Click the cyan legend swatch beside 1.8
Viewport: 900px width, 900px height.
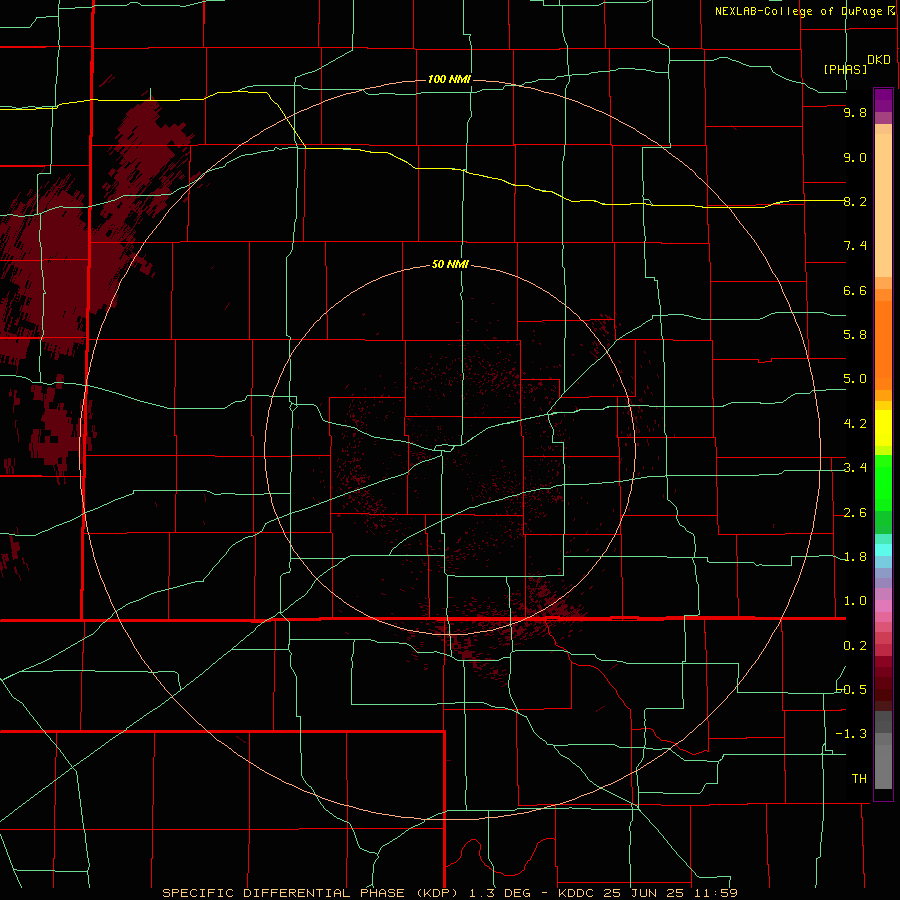pos(883,550)
